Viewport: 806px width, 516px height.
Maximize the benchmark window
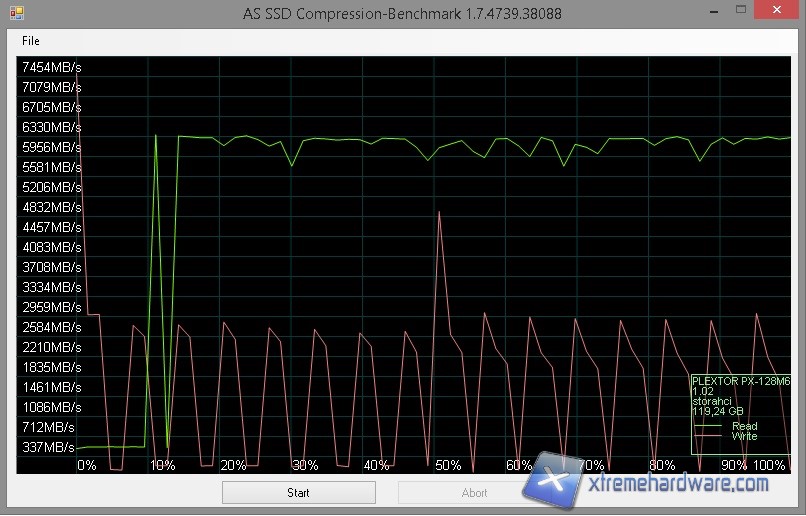(741, 12)
